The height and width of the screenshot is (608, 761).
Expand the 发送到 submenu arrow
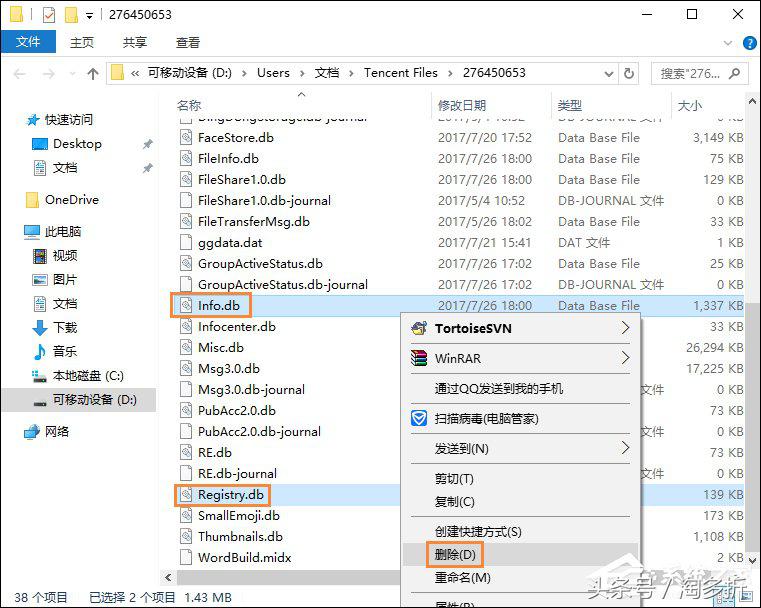[625, 448]
